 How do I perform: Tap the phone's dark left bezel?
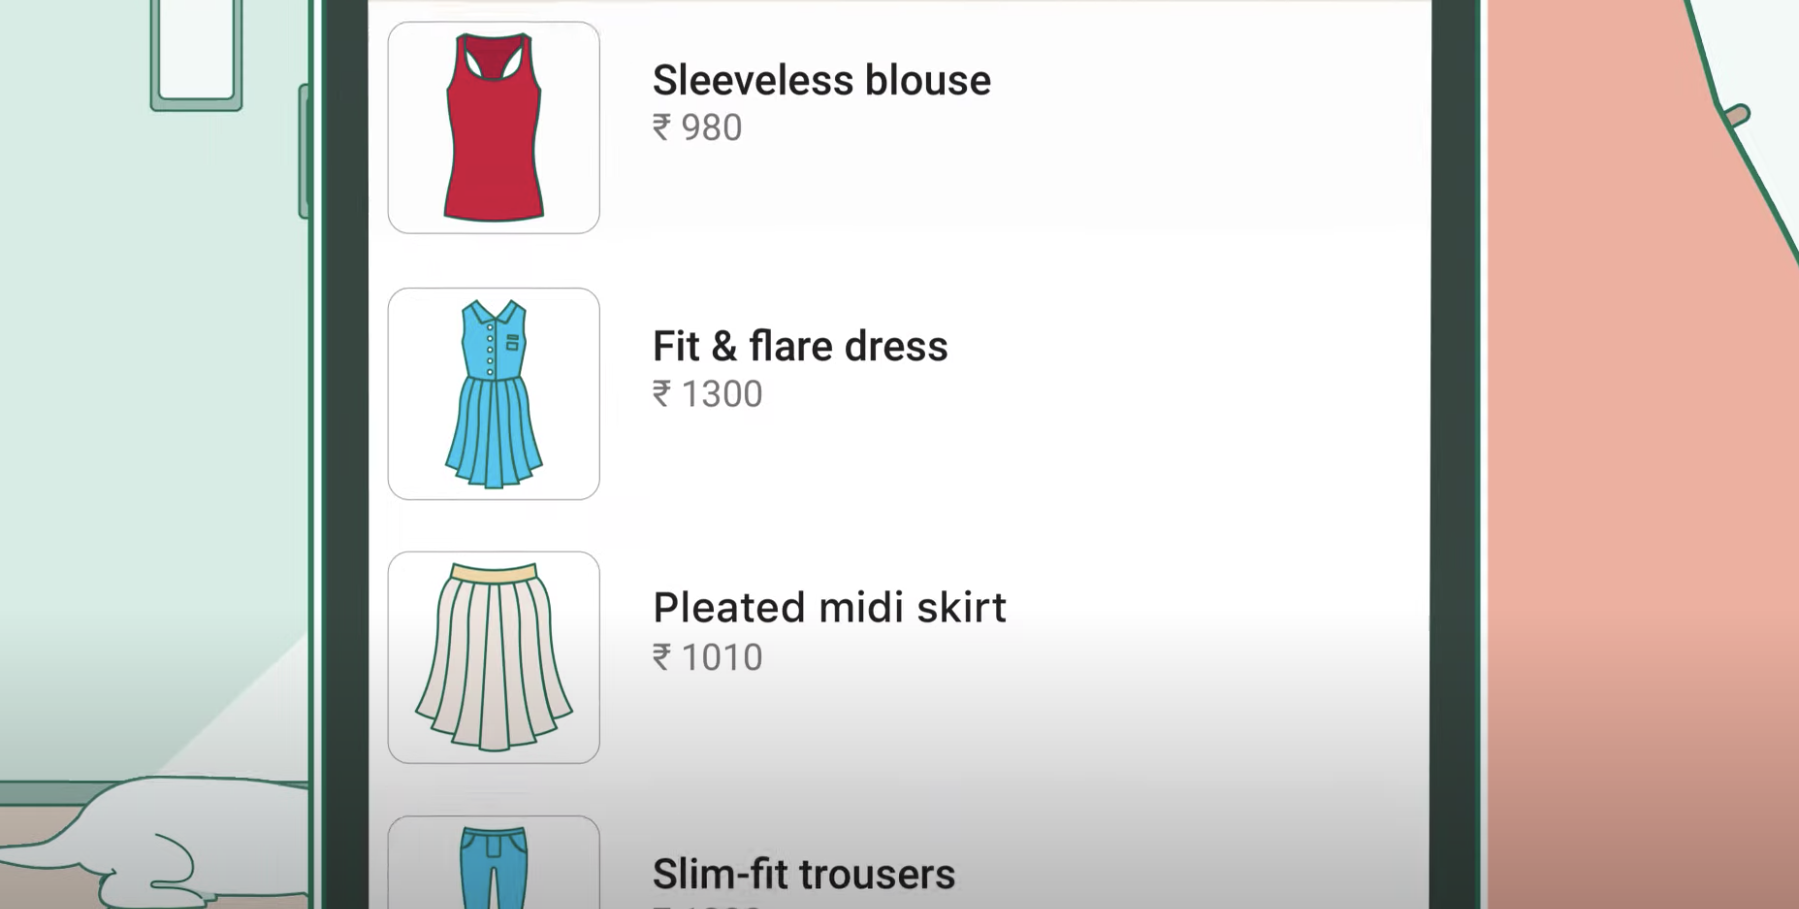[x=345, y=450]
